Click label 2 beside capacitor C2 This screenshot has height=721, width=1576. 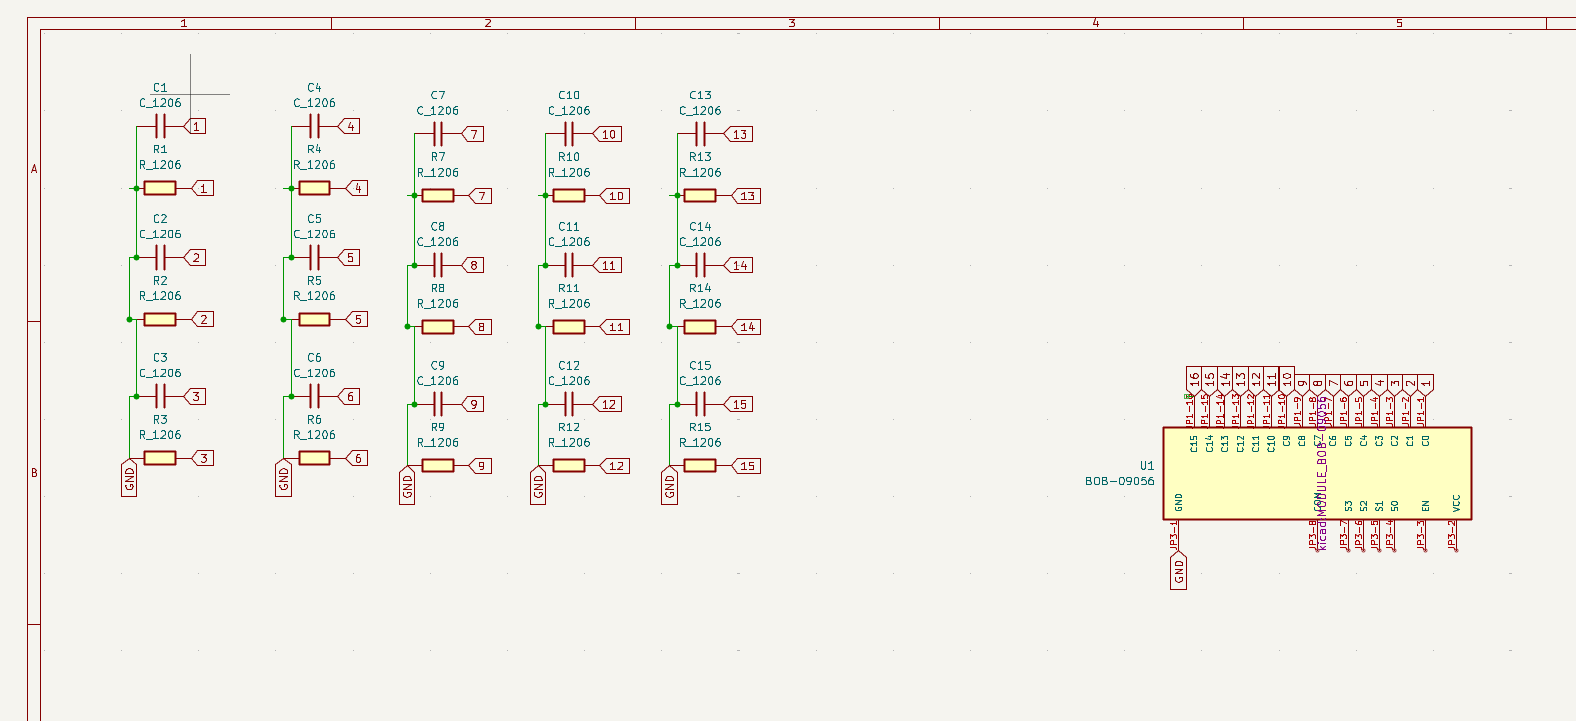(195, 257)
